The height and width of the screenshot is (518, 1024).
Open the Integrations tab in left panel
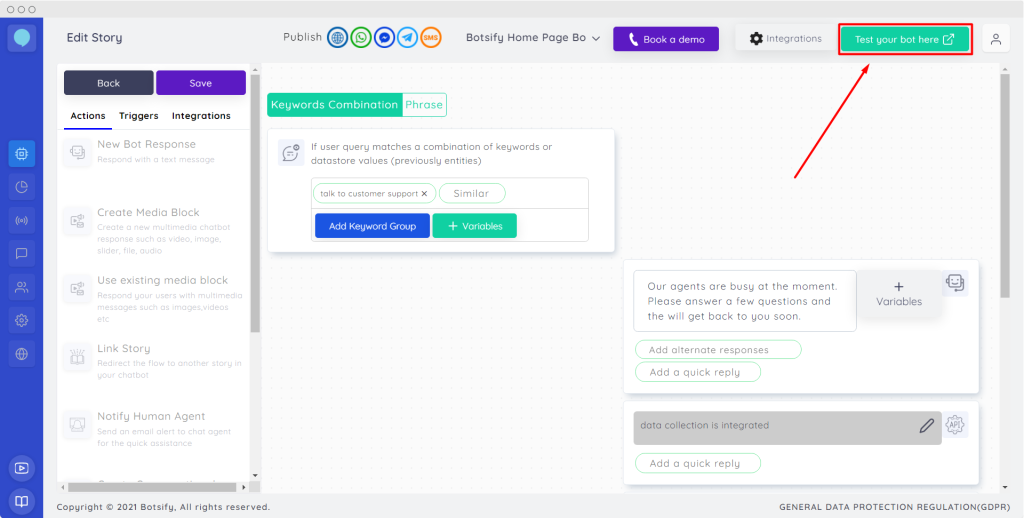click(x=201, y=116)
